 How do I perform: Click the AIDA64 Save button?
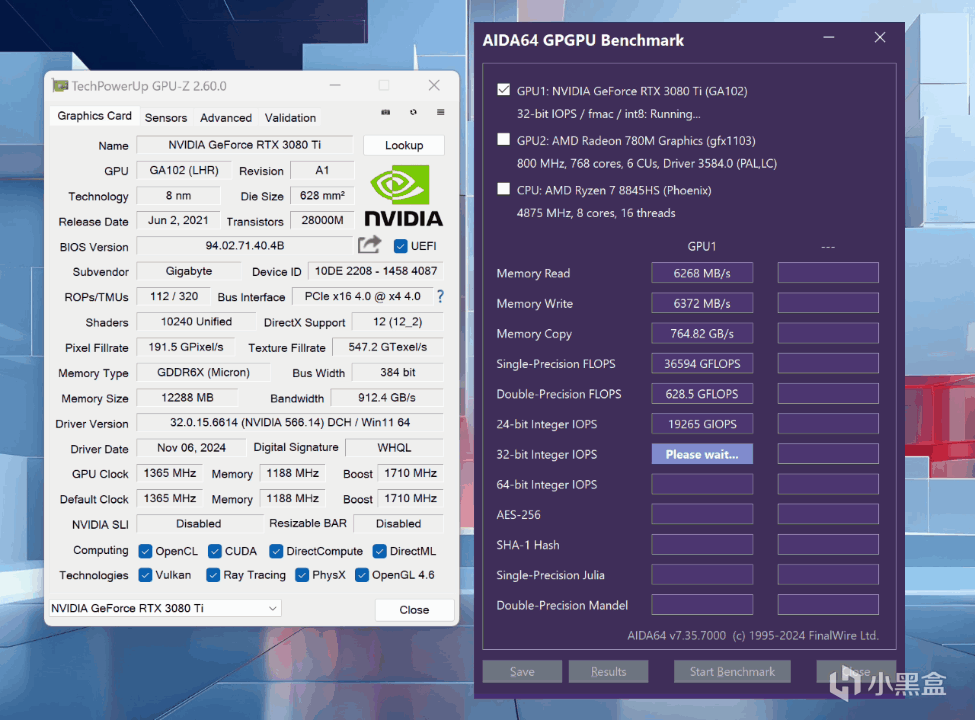522,672
